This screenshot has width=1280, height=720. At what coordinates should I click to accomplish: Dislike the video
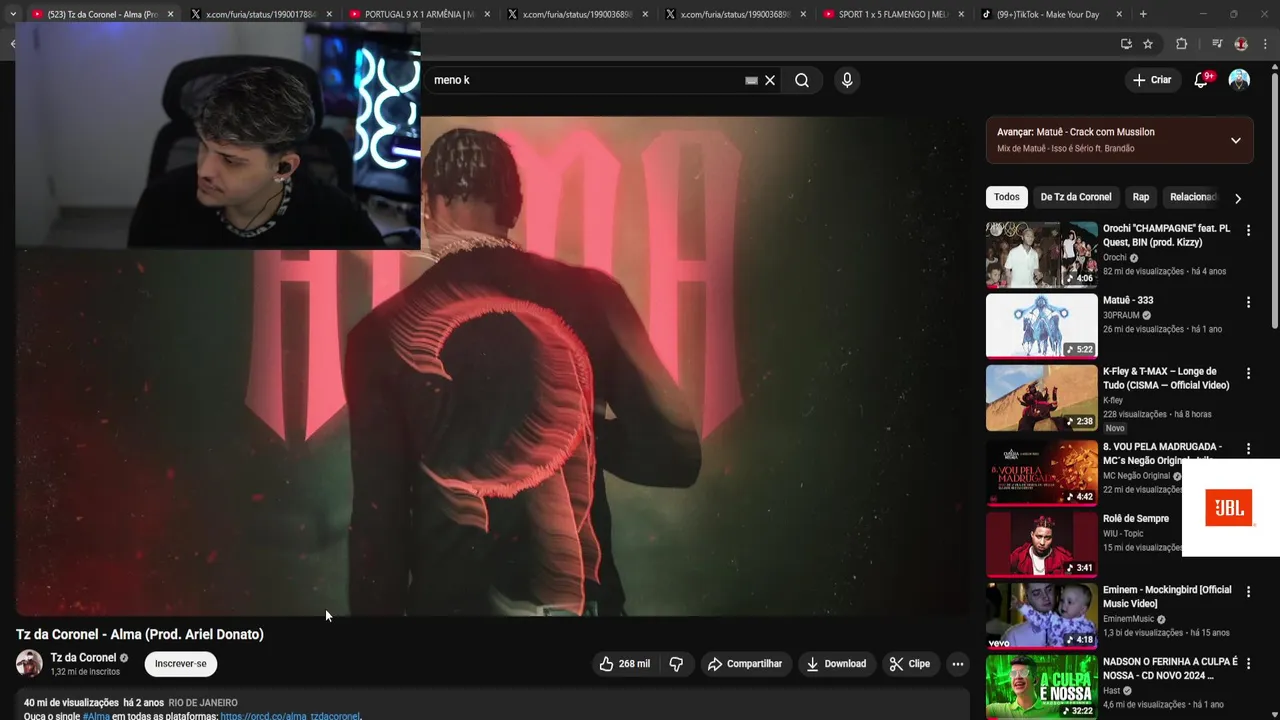[x=676, y=664]
